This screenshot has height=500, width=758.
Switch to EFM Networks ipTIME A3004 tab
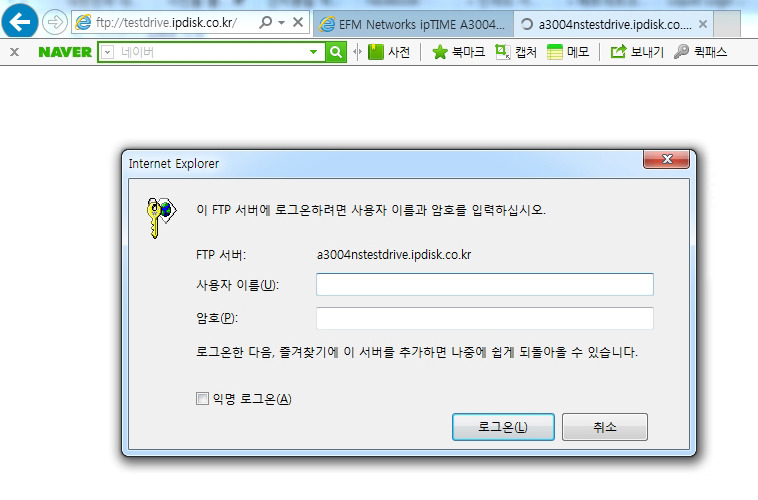coord(414,24)
